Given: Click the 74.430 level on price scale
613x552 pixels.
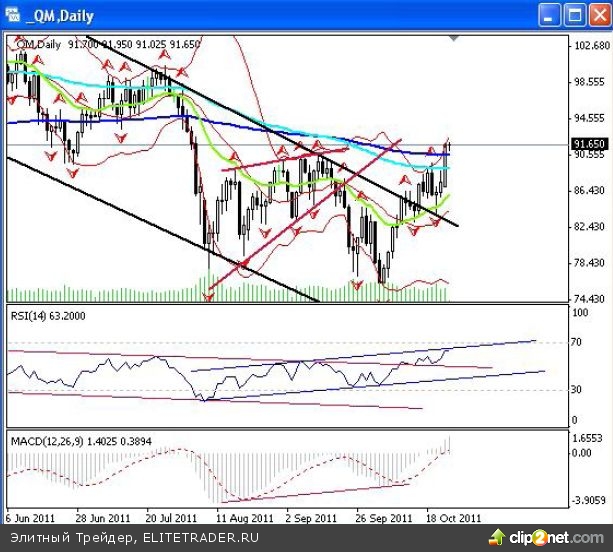Looking at the screenshot, I should 589,299.
